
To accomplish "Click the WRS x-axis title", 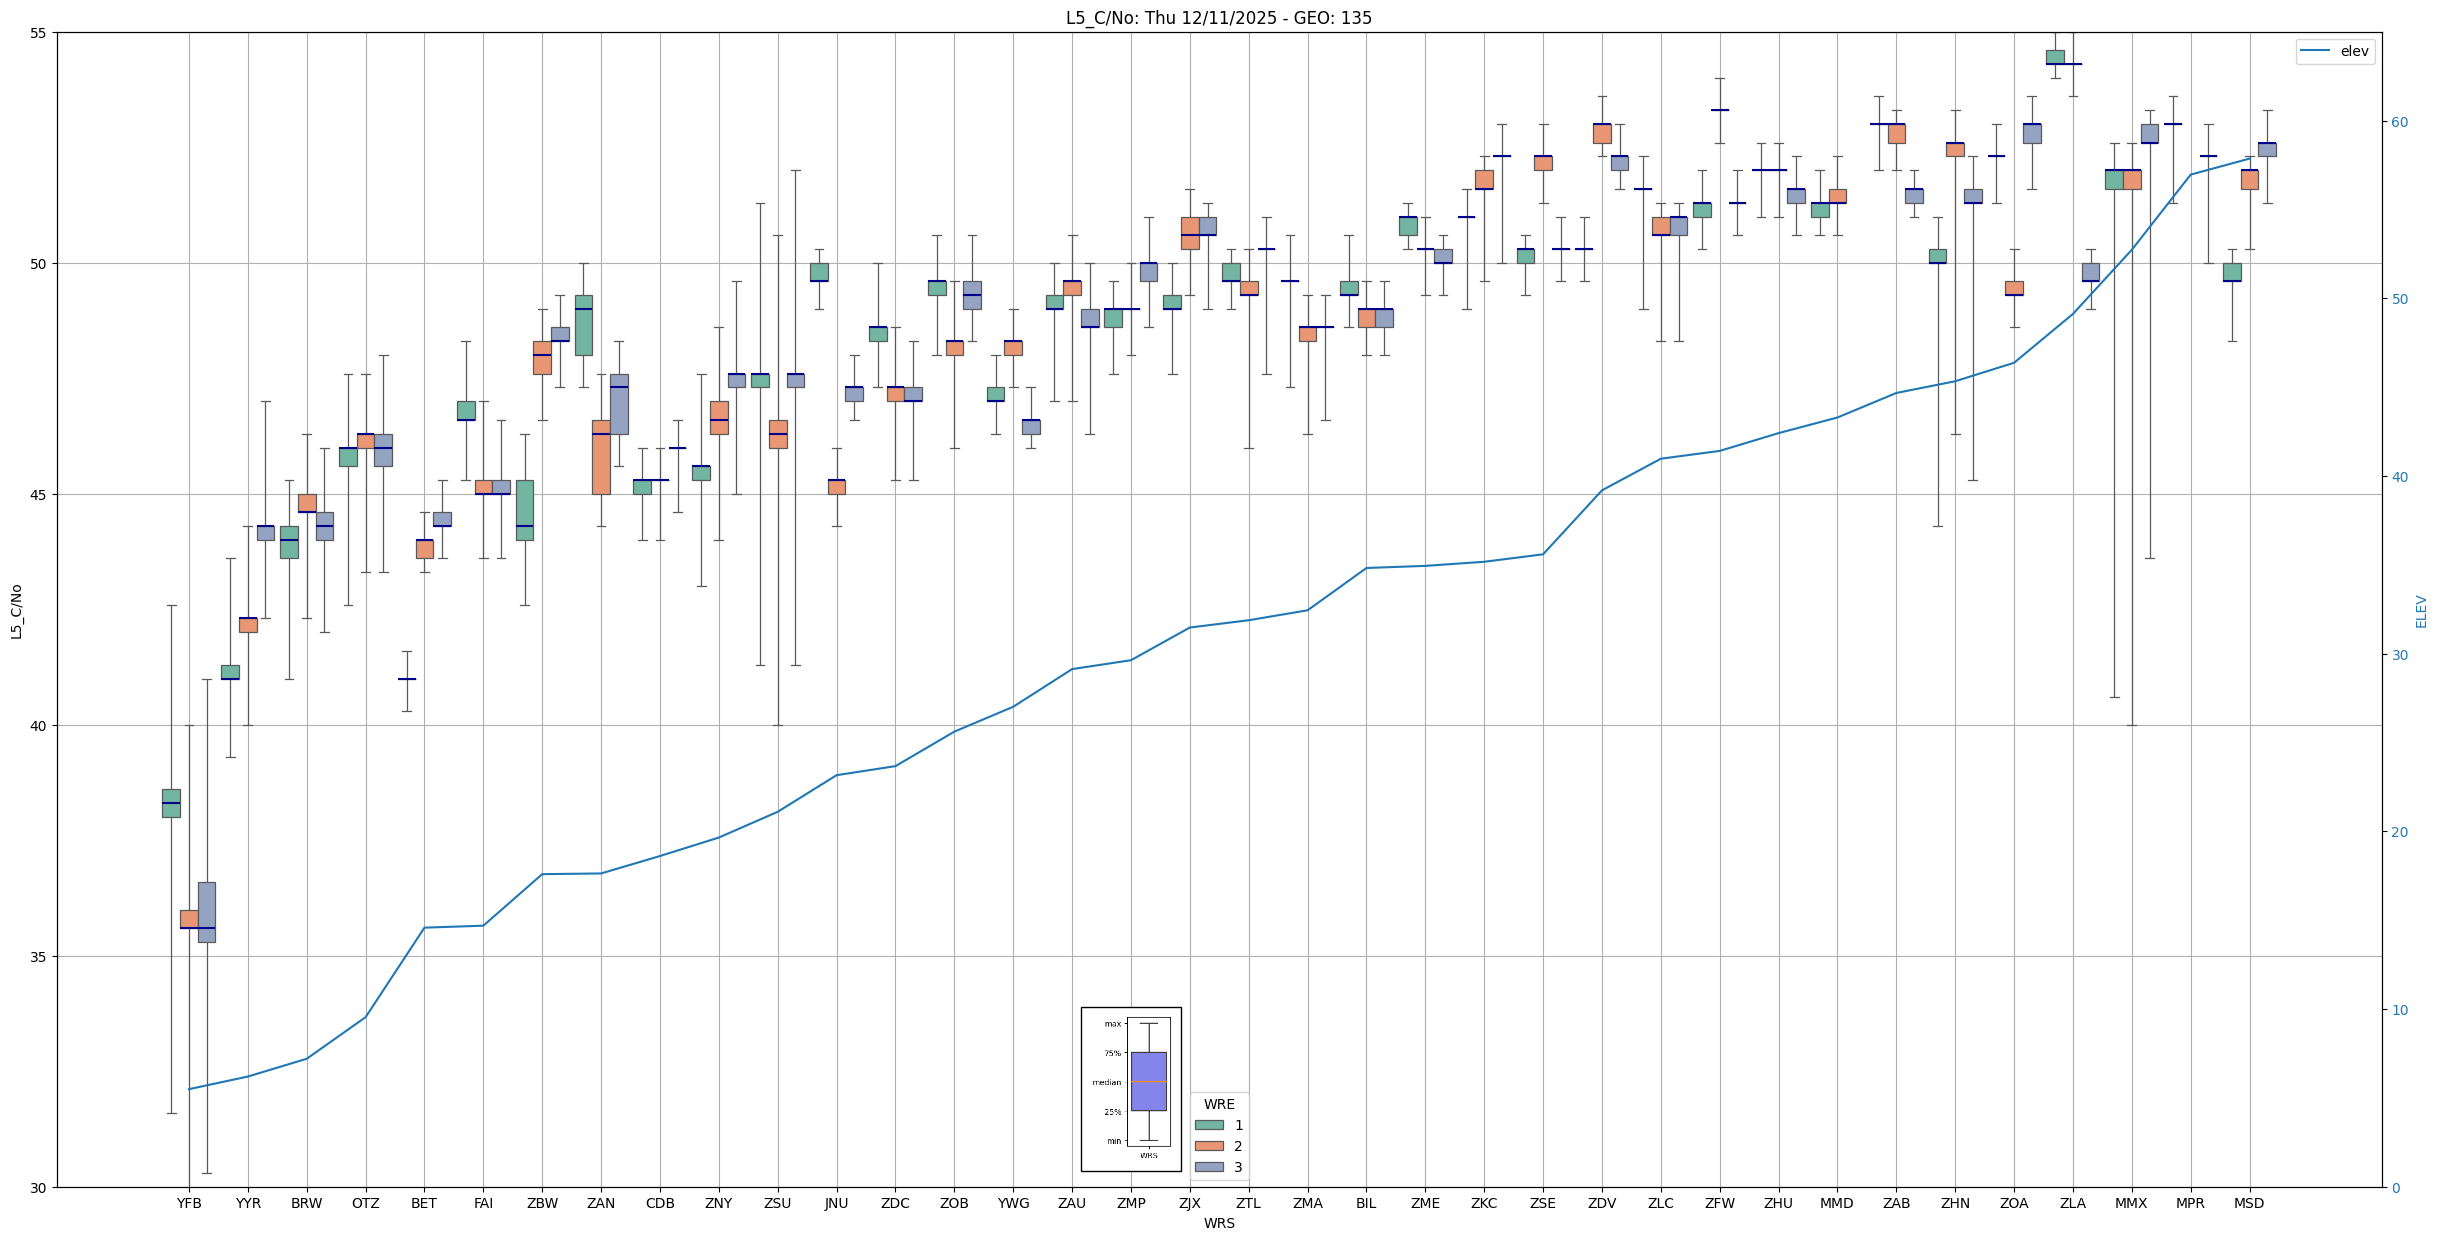I will [x=1218, y=1223].
